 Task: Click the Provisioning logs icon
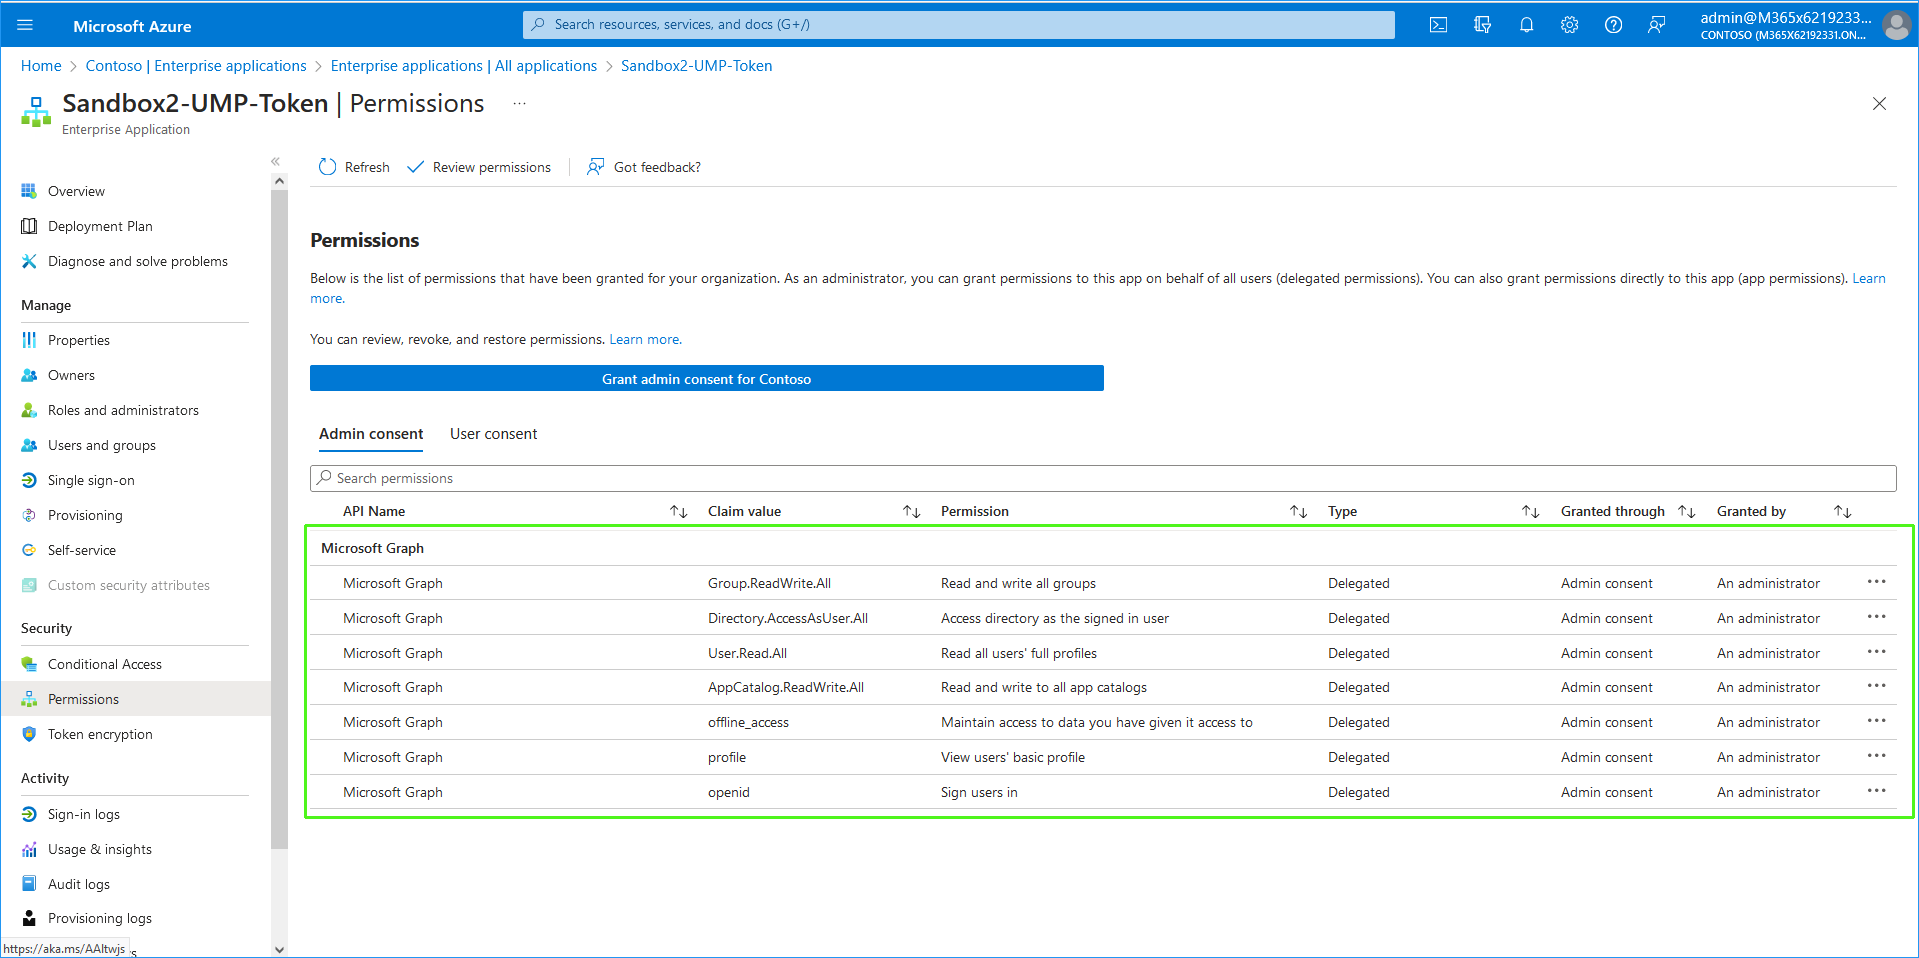coord(29,918)
